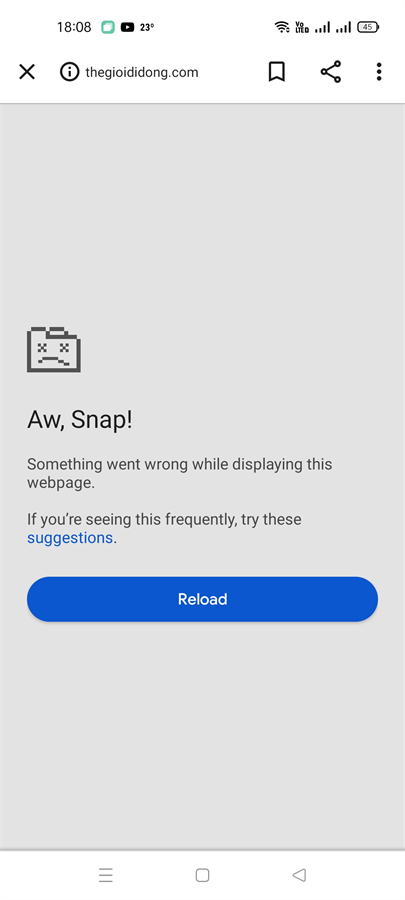Tap the YouTube notification icon in status bar

pos(127,27)
